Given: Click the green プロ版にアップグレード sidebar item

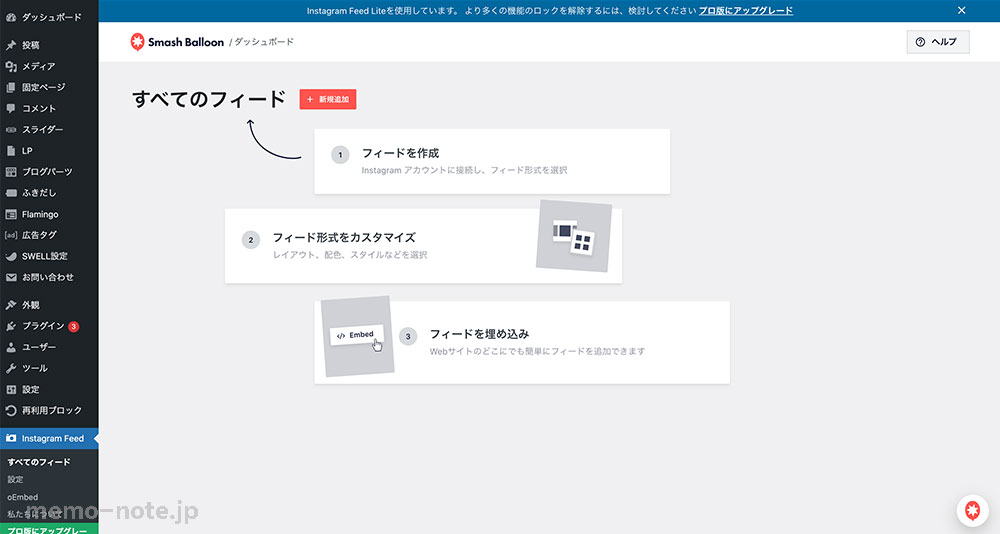Looking at the screenshot, I should click(x=49, y=529).
